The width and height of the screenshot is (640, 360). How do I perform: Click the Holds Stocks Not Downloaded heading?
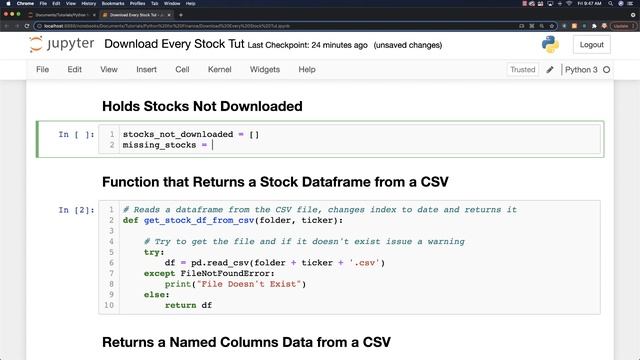[202, 106]
